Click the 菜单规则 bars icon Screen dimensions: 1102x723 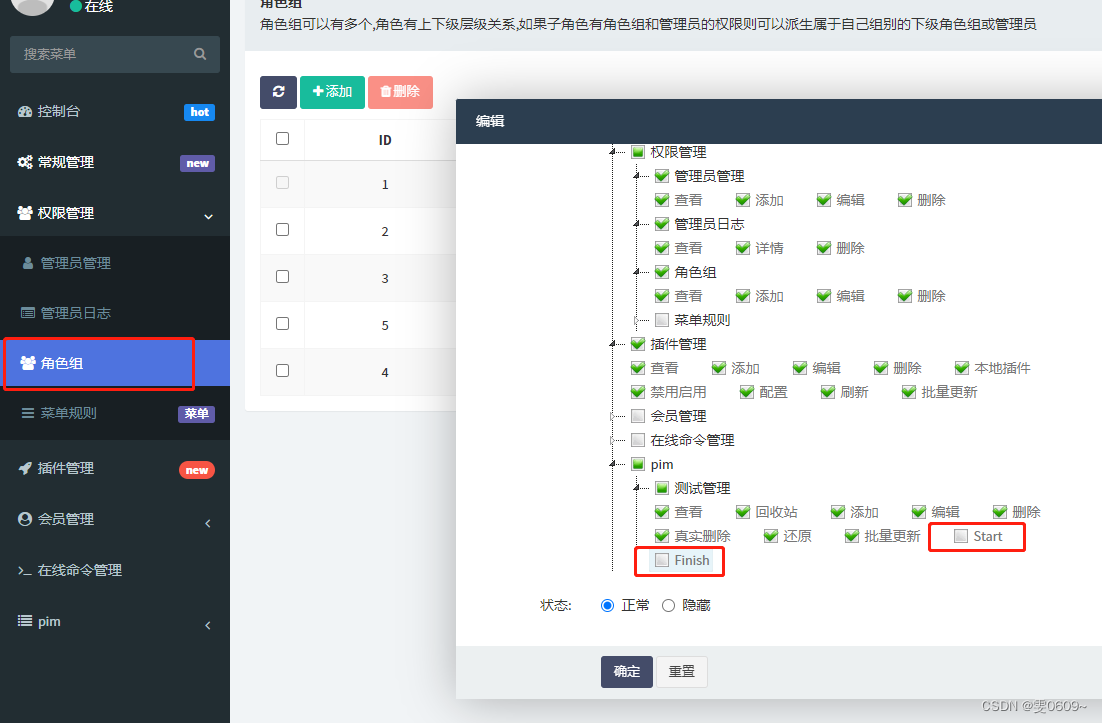[x=28, y=413]
